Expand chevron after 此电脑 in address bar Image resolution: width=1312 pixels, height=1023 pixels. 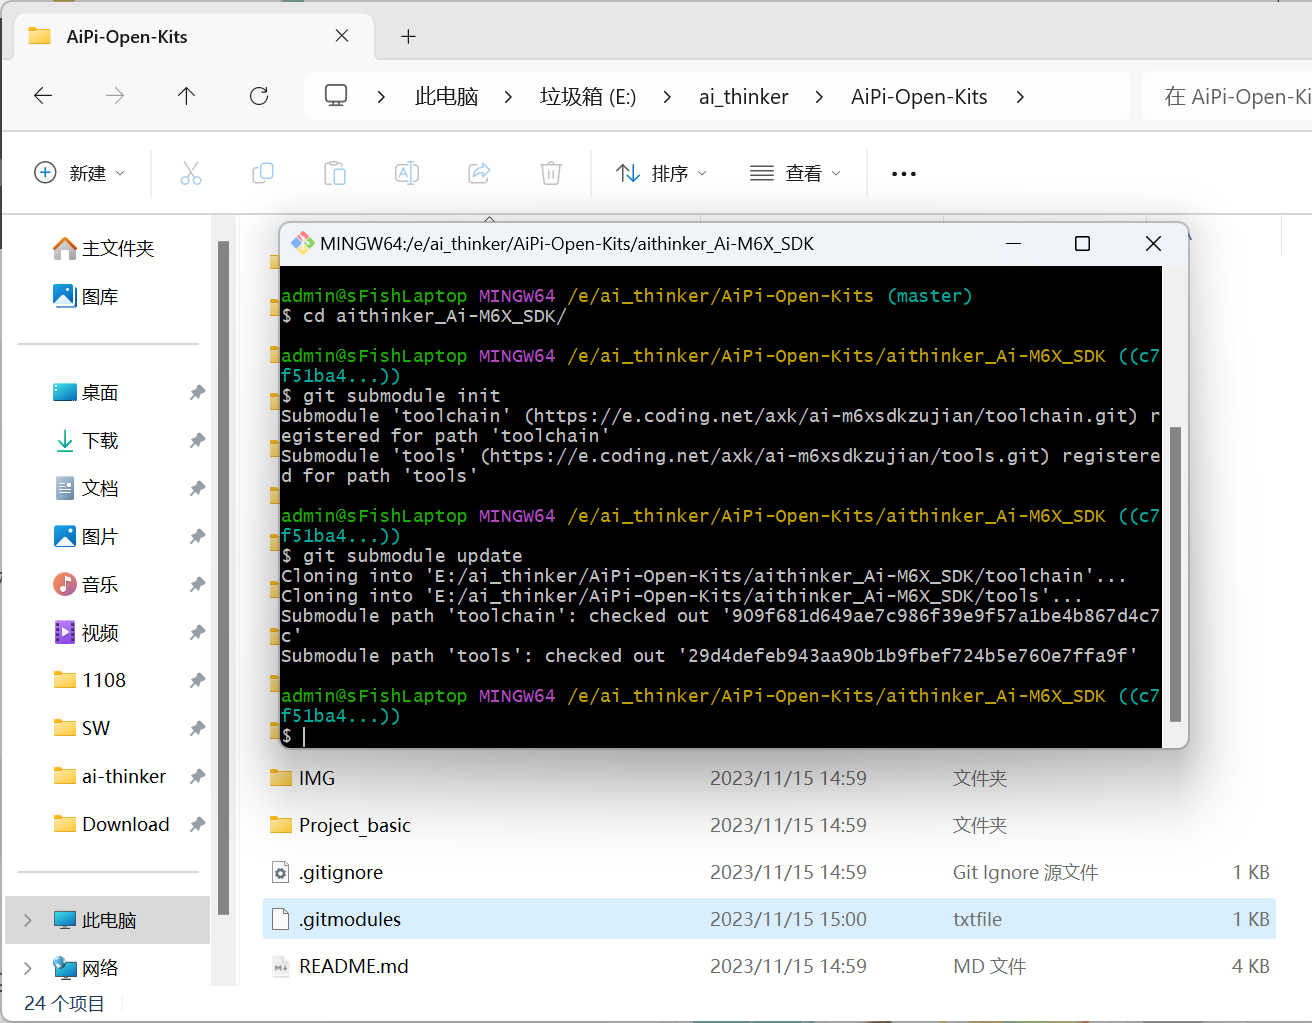[508, 97]
